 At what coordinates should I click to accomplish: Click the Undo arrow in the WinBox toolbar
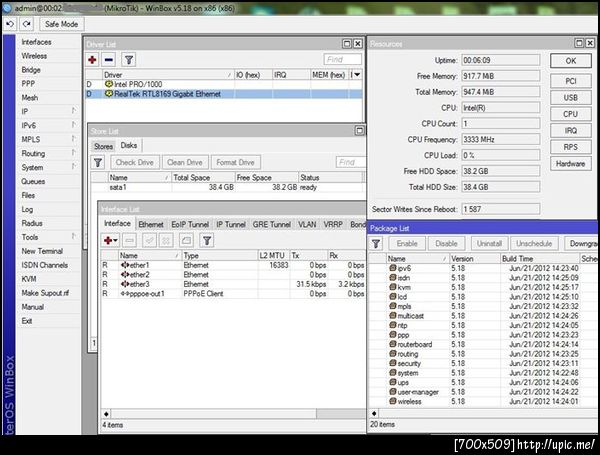pyautogui.click(x=10, y=24)
